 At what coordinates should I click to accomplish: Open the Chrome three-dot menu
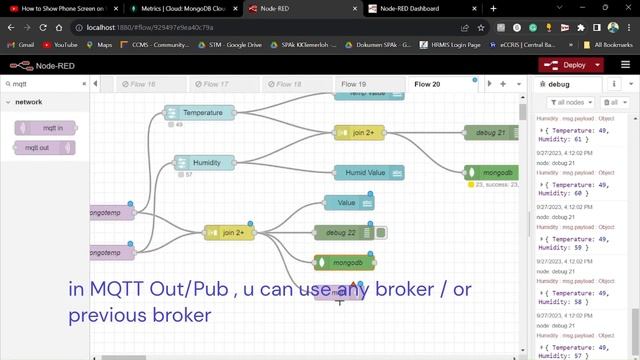tap(629, 27)
